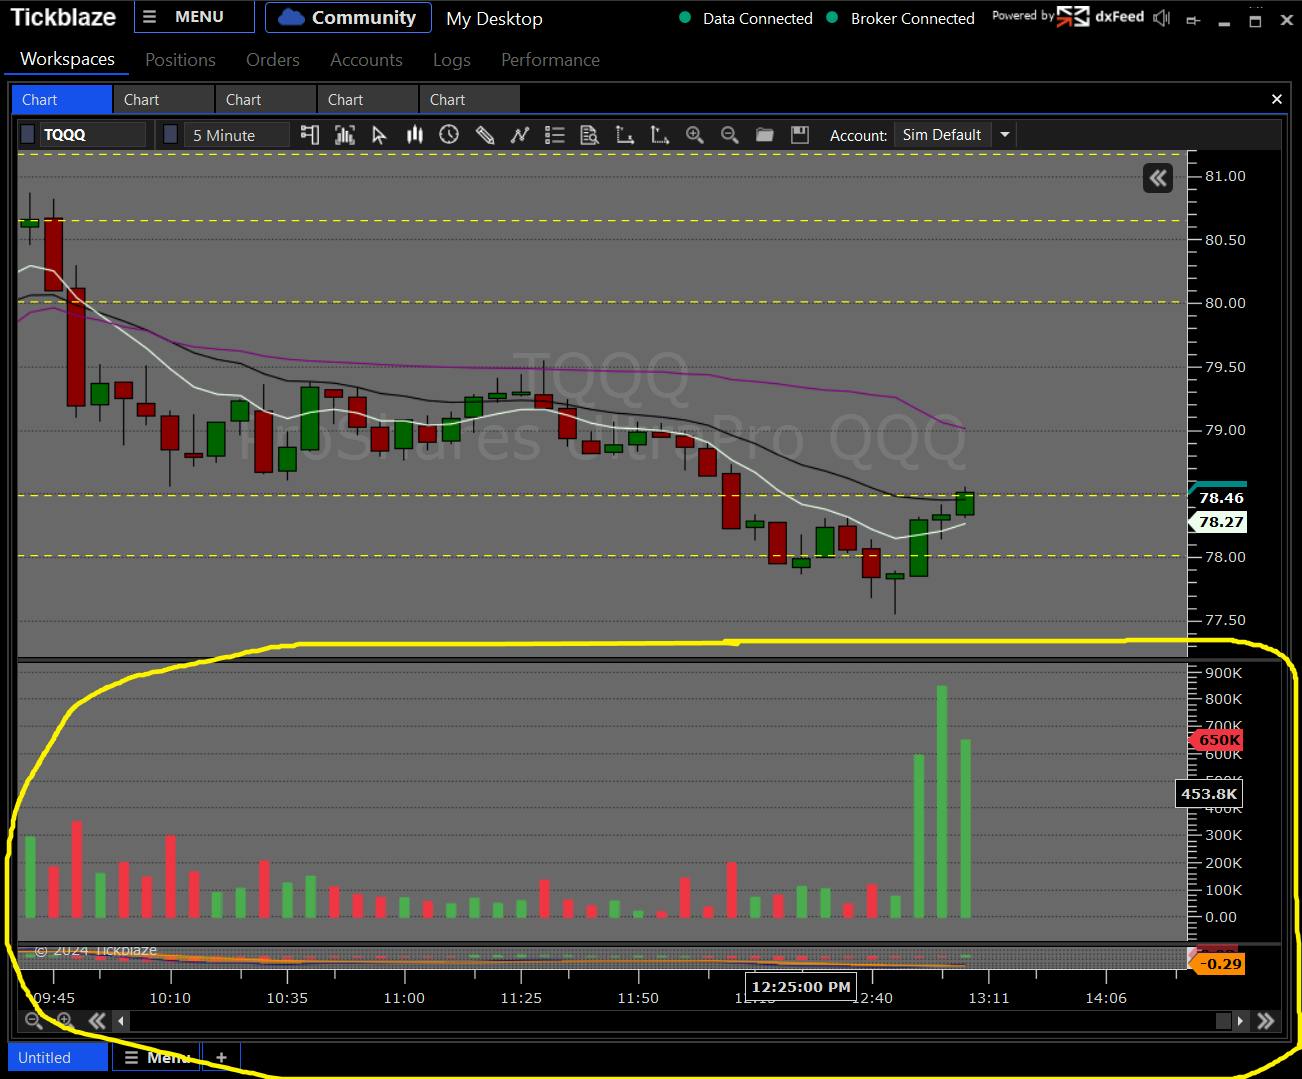Click the dxFeed logo
Image resolution: width=1302 pixels, height=1079 pixels.
(1100, 16)
